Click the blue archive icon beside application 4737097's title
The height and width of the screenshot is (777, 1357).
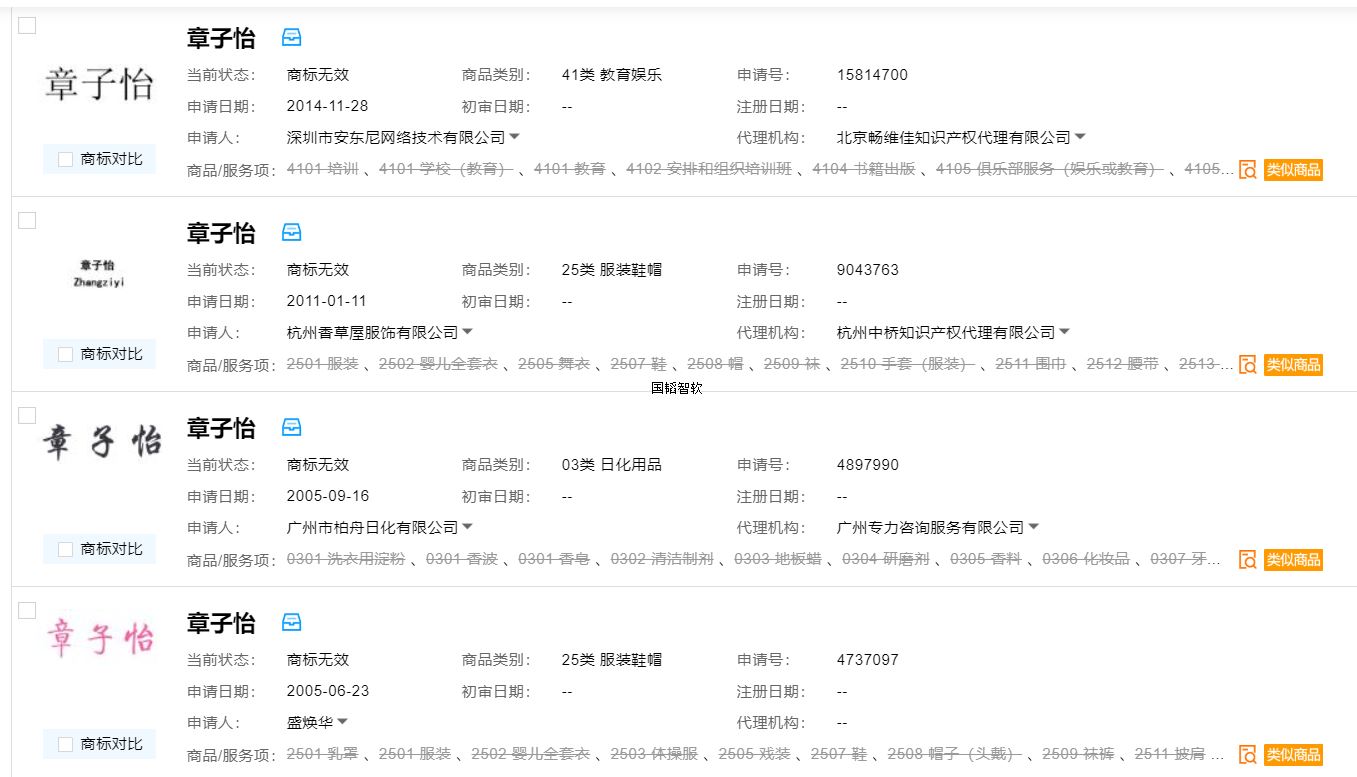pyautogui.click(x=291, y=623)
